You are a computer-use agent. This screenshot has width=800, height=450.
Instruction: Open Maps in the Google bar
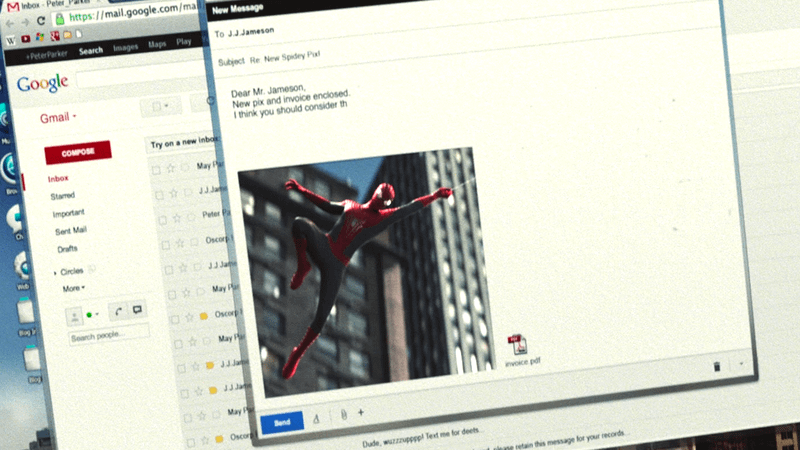[x=157, y=44]
